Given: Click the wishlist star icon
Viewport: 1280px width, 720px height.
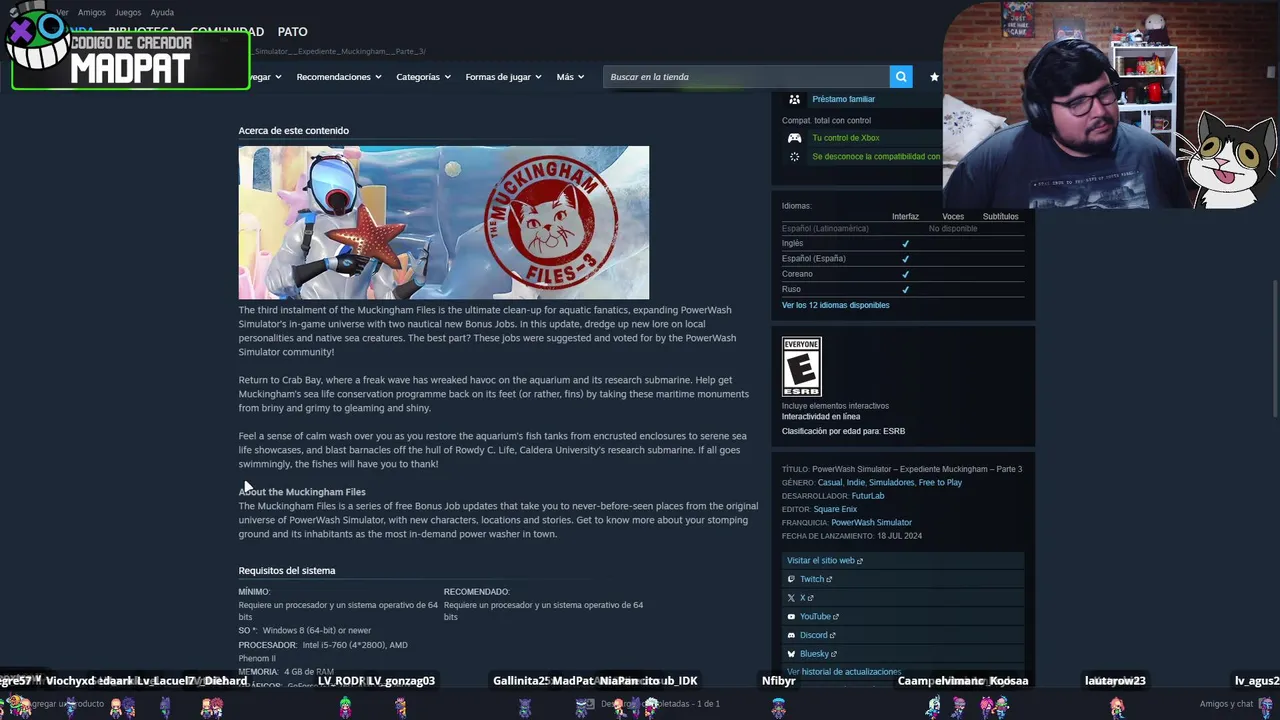Looking at the screenshot, I should 934,77.
